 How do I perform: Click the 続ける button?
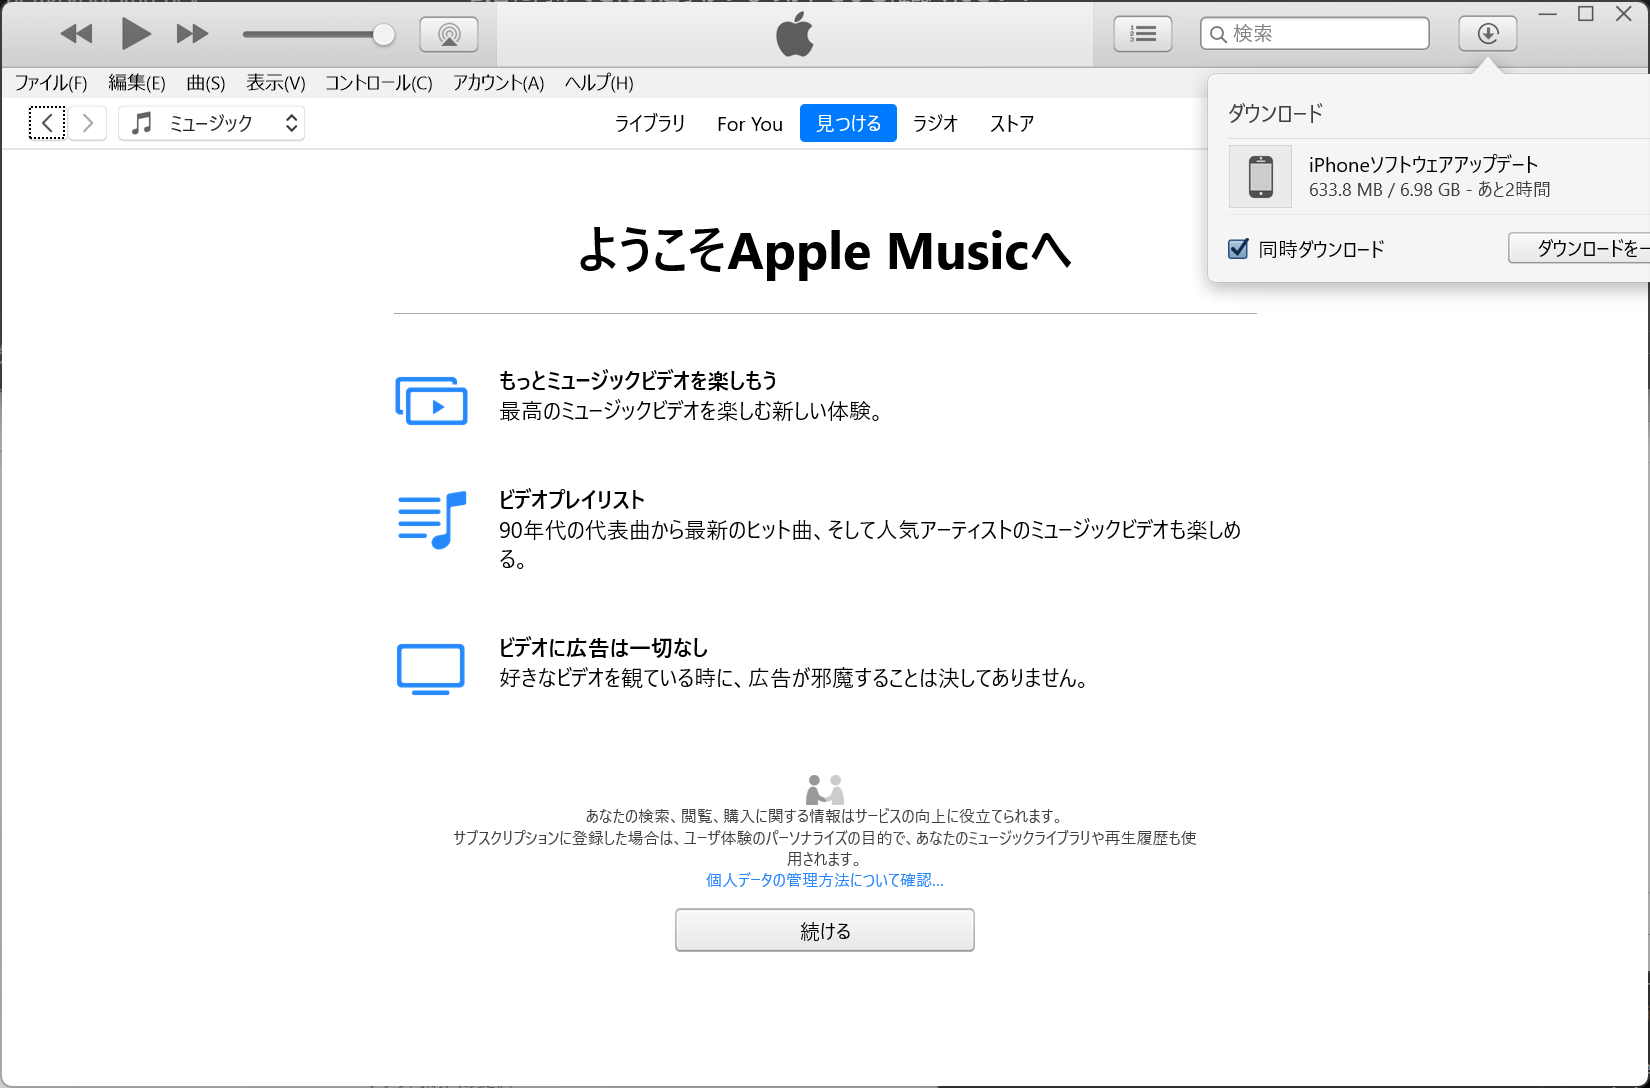[x=824, y=930]
